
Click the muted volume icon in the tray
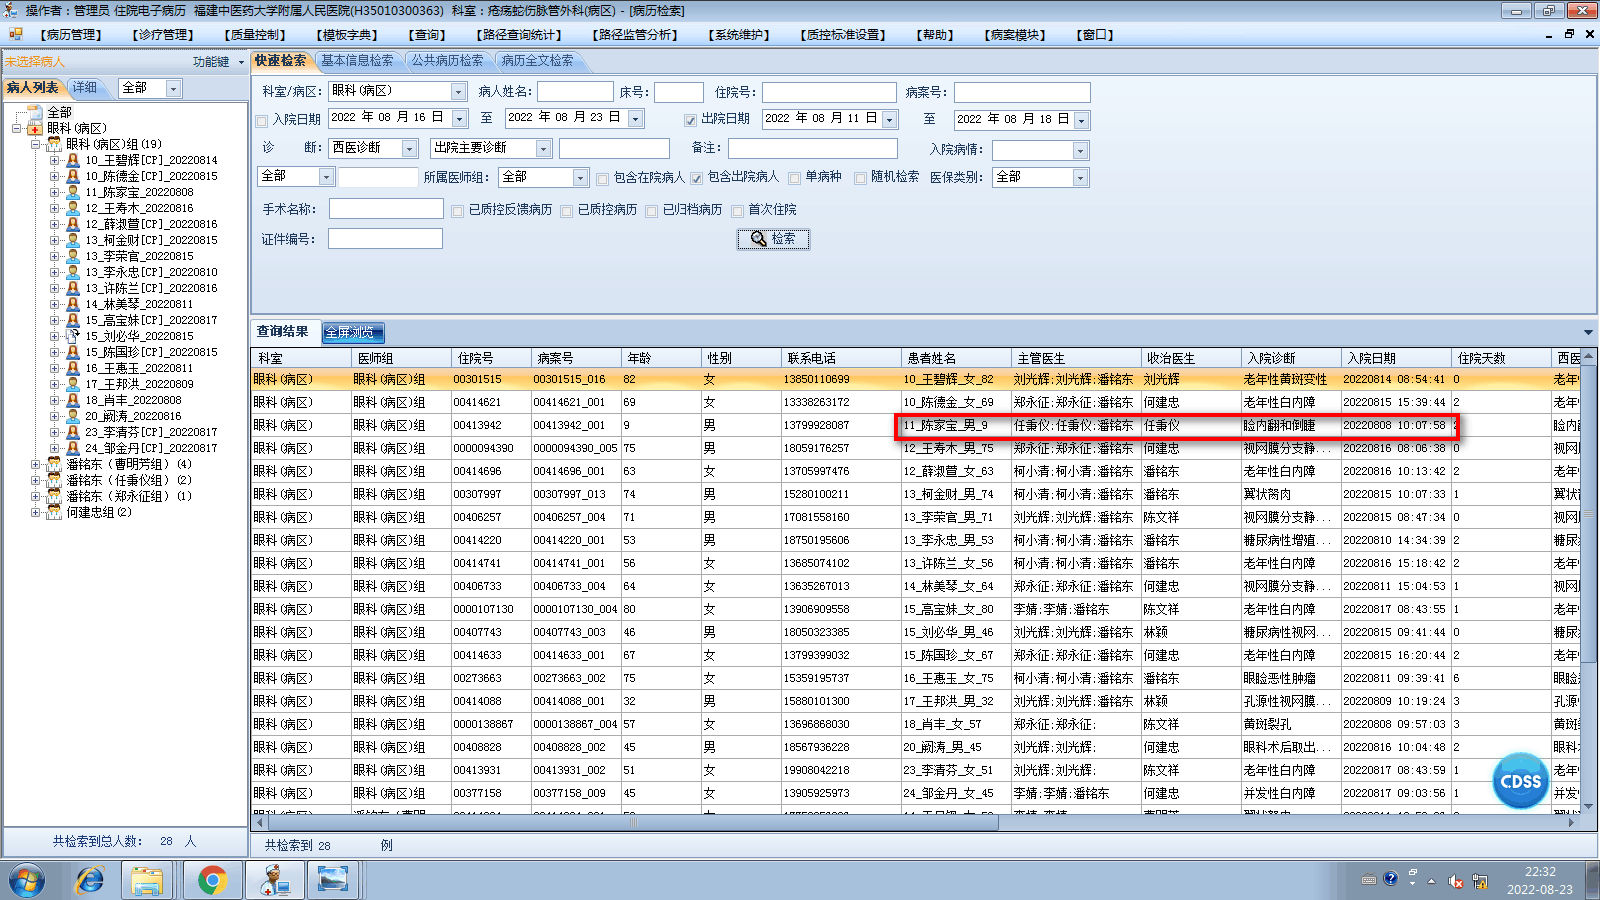(1455, 881)
